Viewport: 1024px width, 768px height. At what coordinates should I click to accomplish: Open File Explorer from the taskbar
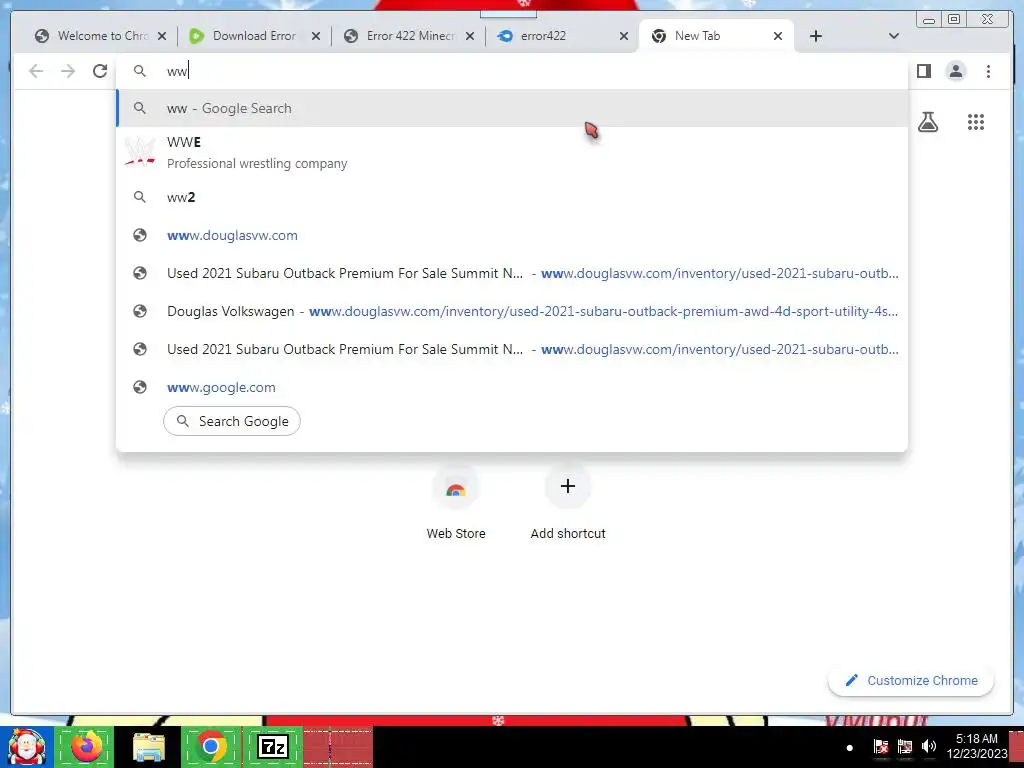(149, 746)
